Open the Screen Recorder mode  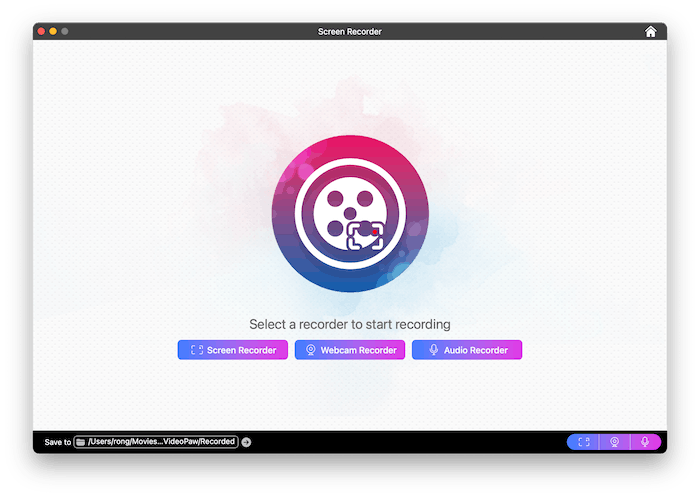click(x=233, y=350)
